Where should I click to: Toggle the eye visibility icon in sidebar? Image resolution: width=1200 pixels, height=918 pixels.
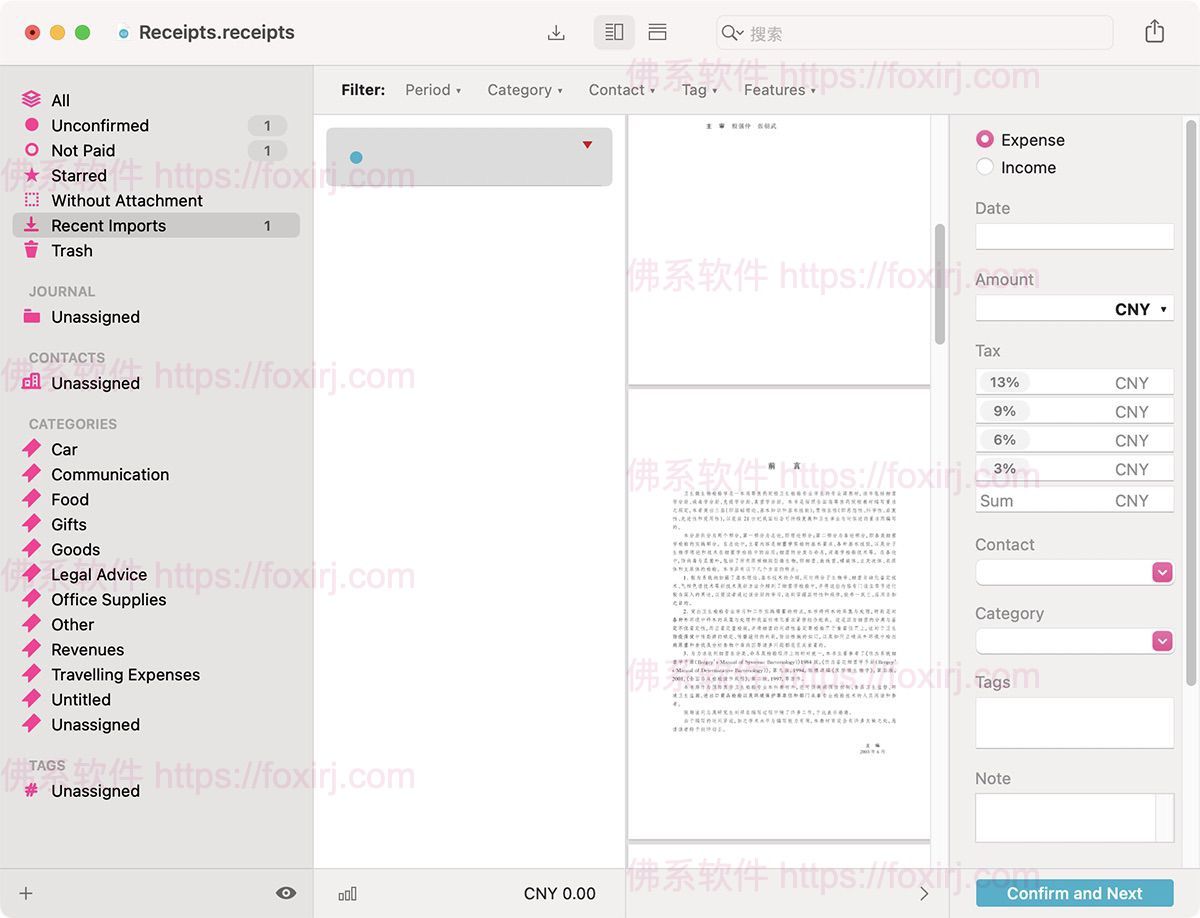(x=286, y=894)
